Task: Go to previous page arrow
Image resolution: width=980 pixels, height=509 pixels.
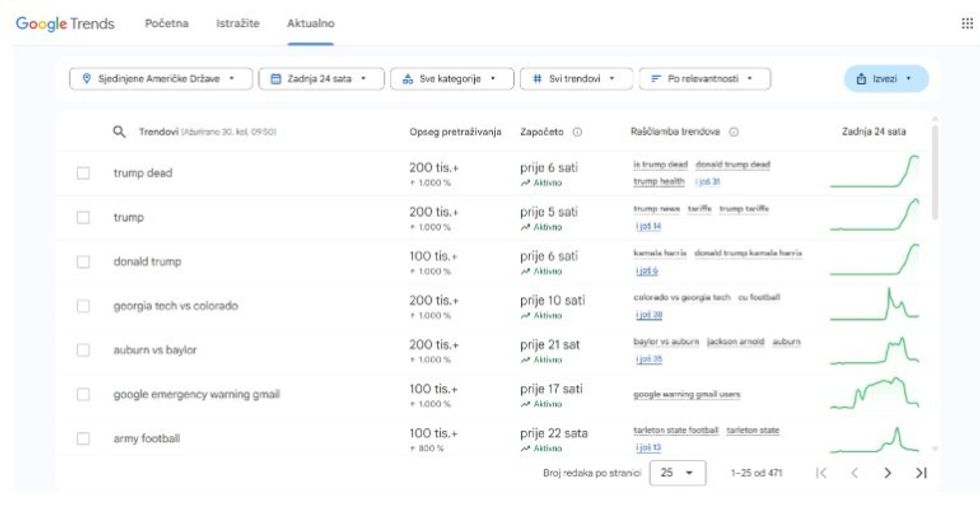Action: [853, 473]
